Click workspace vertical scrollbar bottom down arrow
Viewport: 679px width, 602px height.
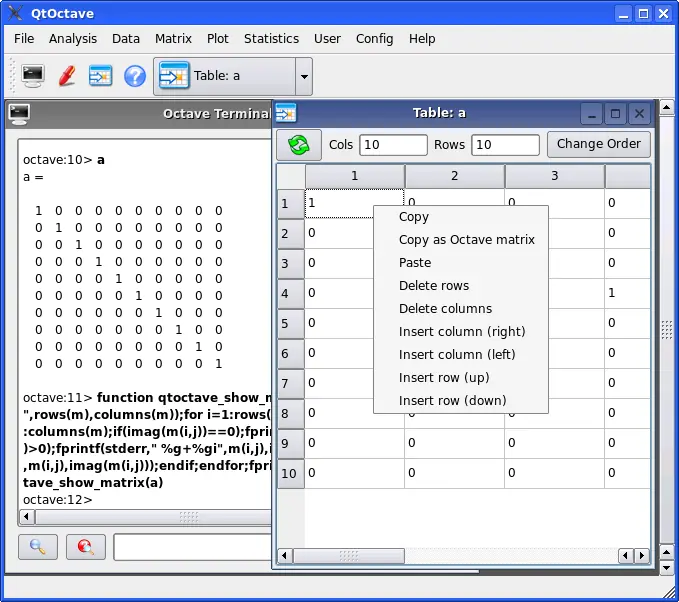pos(667,567)
